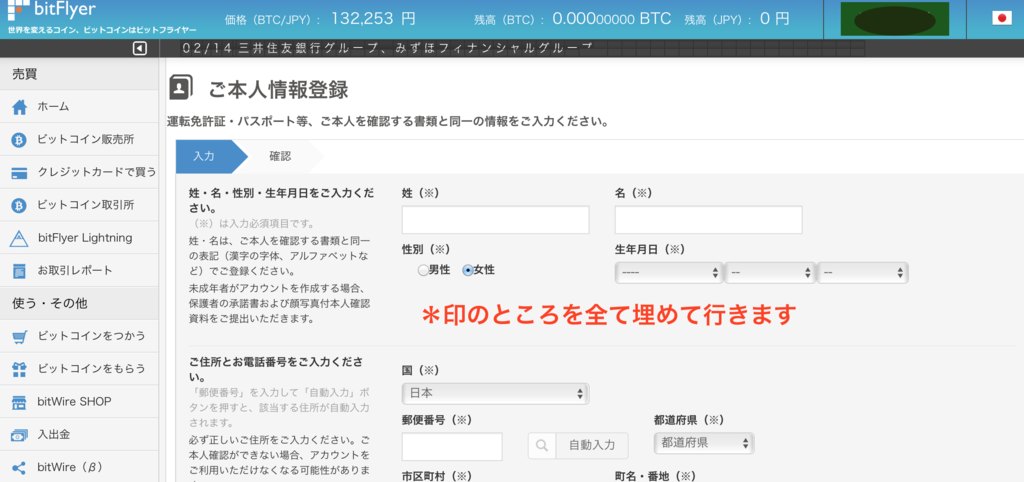
Task: Click the Japan flag language icon
Action: click(1001, 18)
